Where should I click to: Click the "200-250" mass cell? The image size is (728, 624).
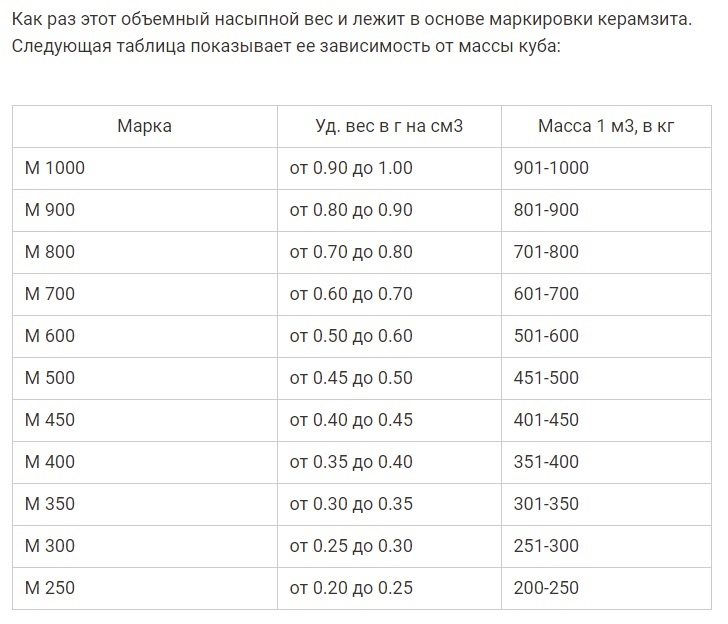pyautogui.click(x=546, y=588)
